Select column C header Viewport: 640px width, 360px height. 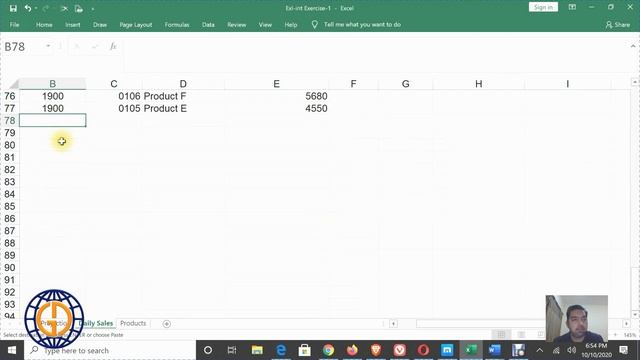pyautogui.click(x=114, y=84)
